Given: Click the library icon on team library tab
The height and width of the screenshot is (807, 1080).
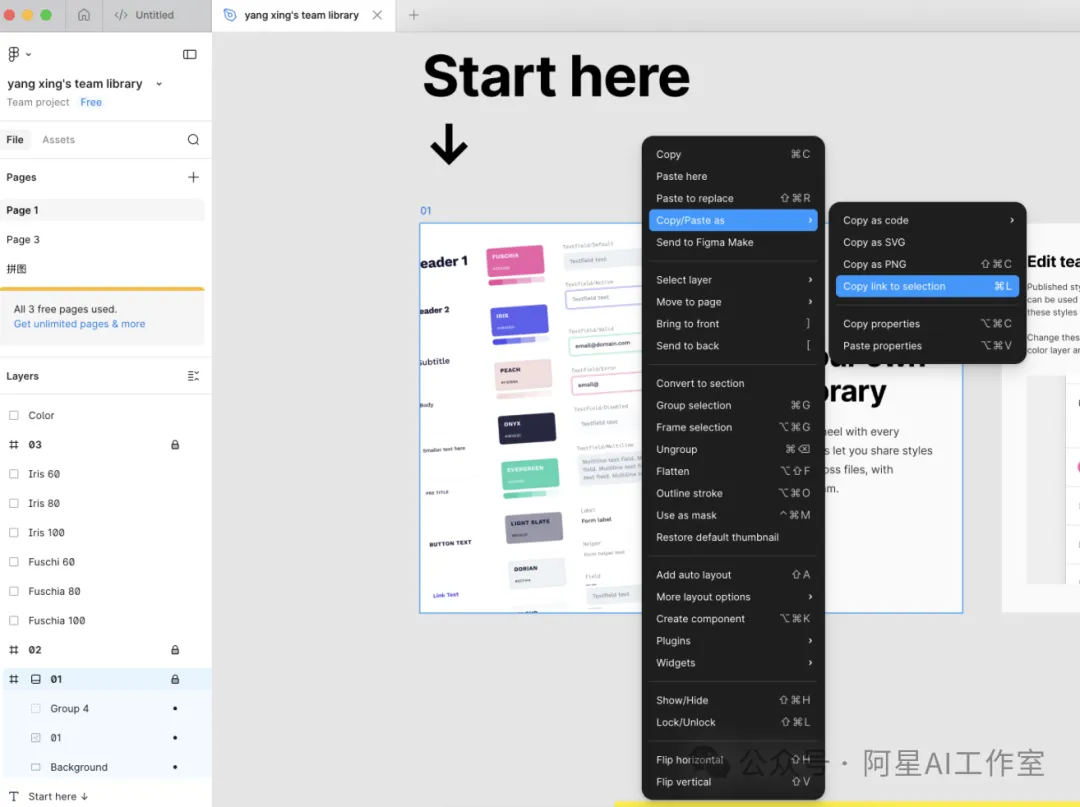Looking at the screenshot, I should [230, 14].
